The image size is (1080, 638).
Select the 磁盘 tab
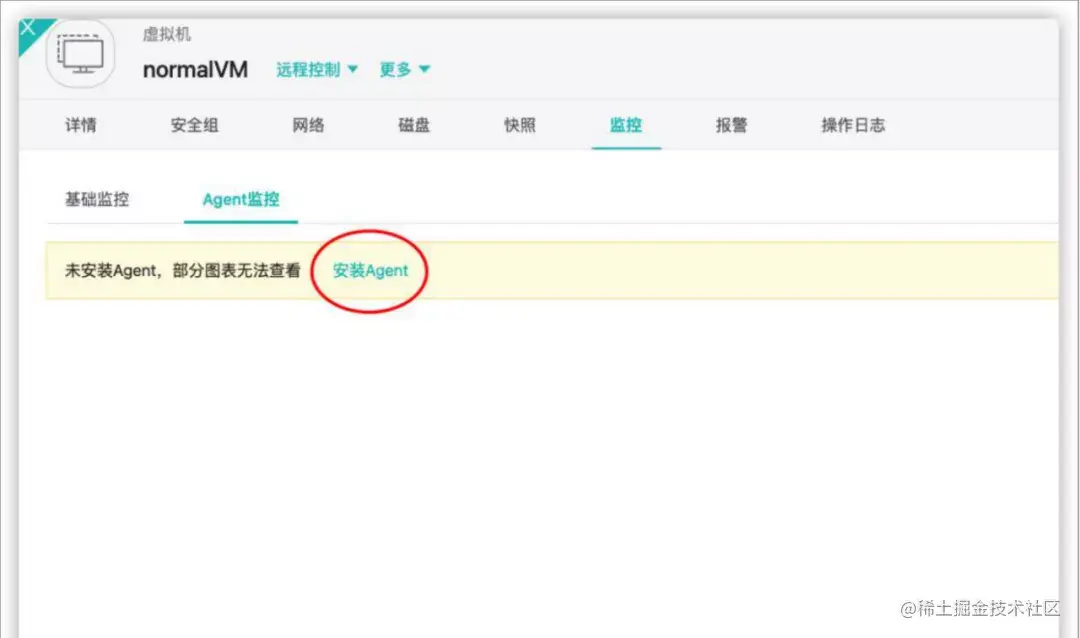point(414,125)
